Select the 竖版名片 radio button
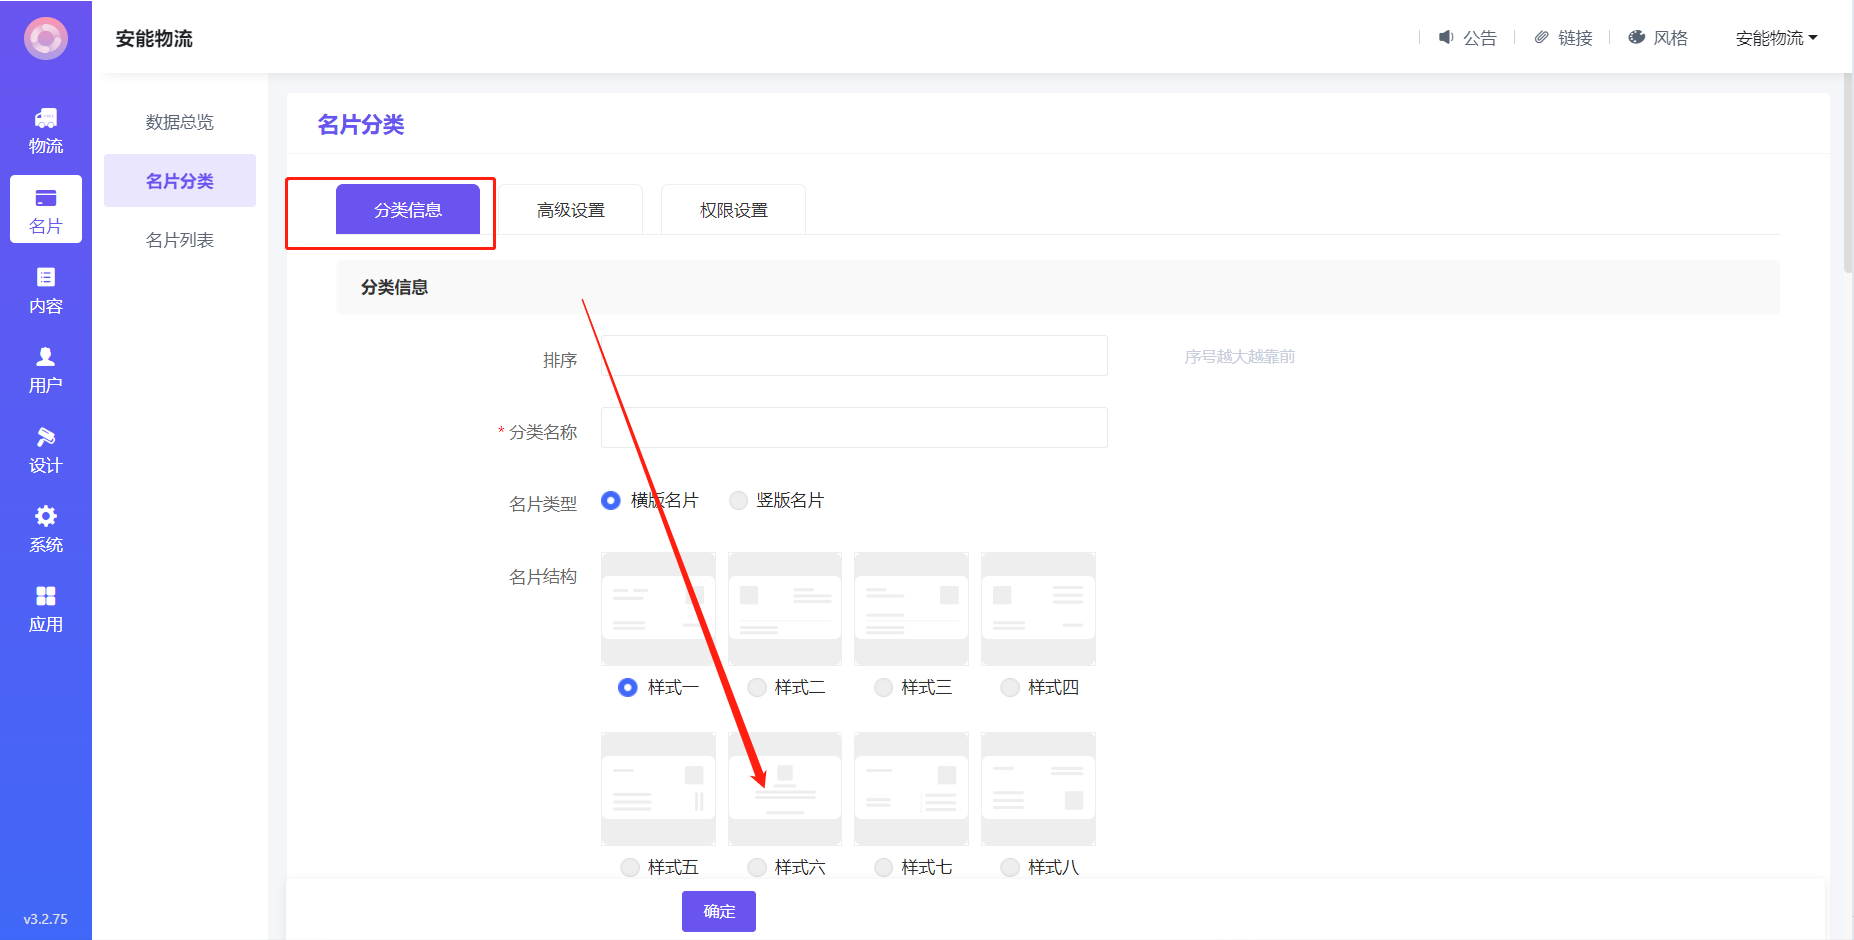 (739, 501)
